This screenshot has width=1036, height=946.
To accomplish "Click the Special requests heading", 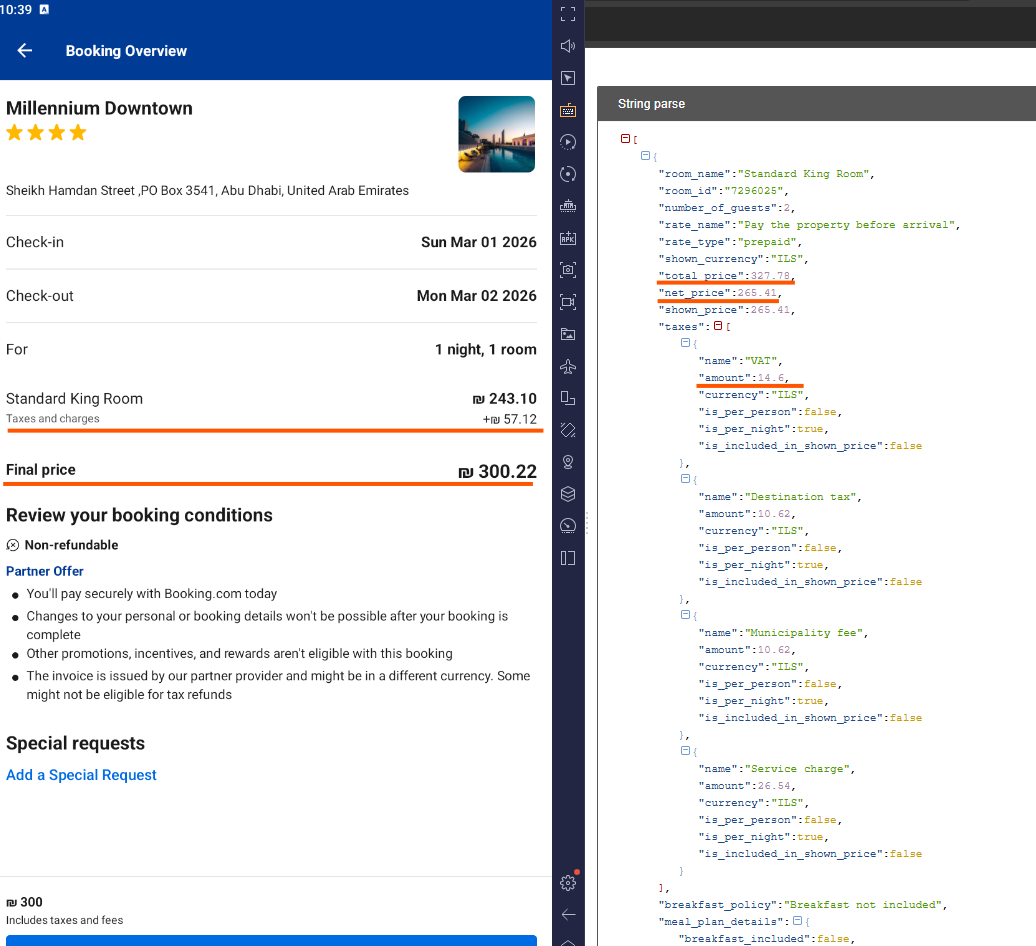I will coord(75,743).
